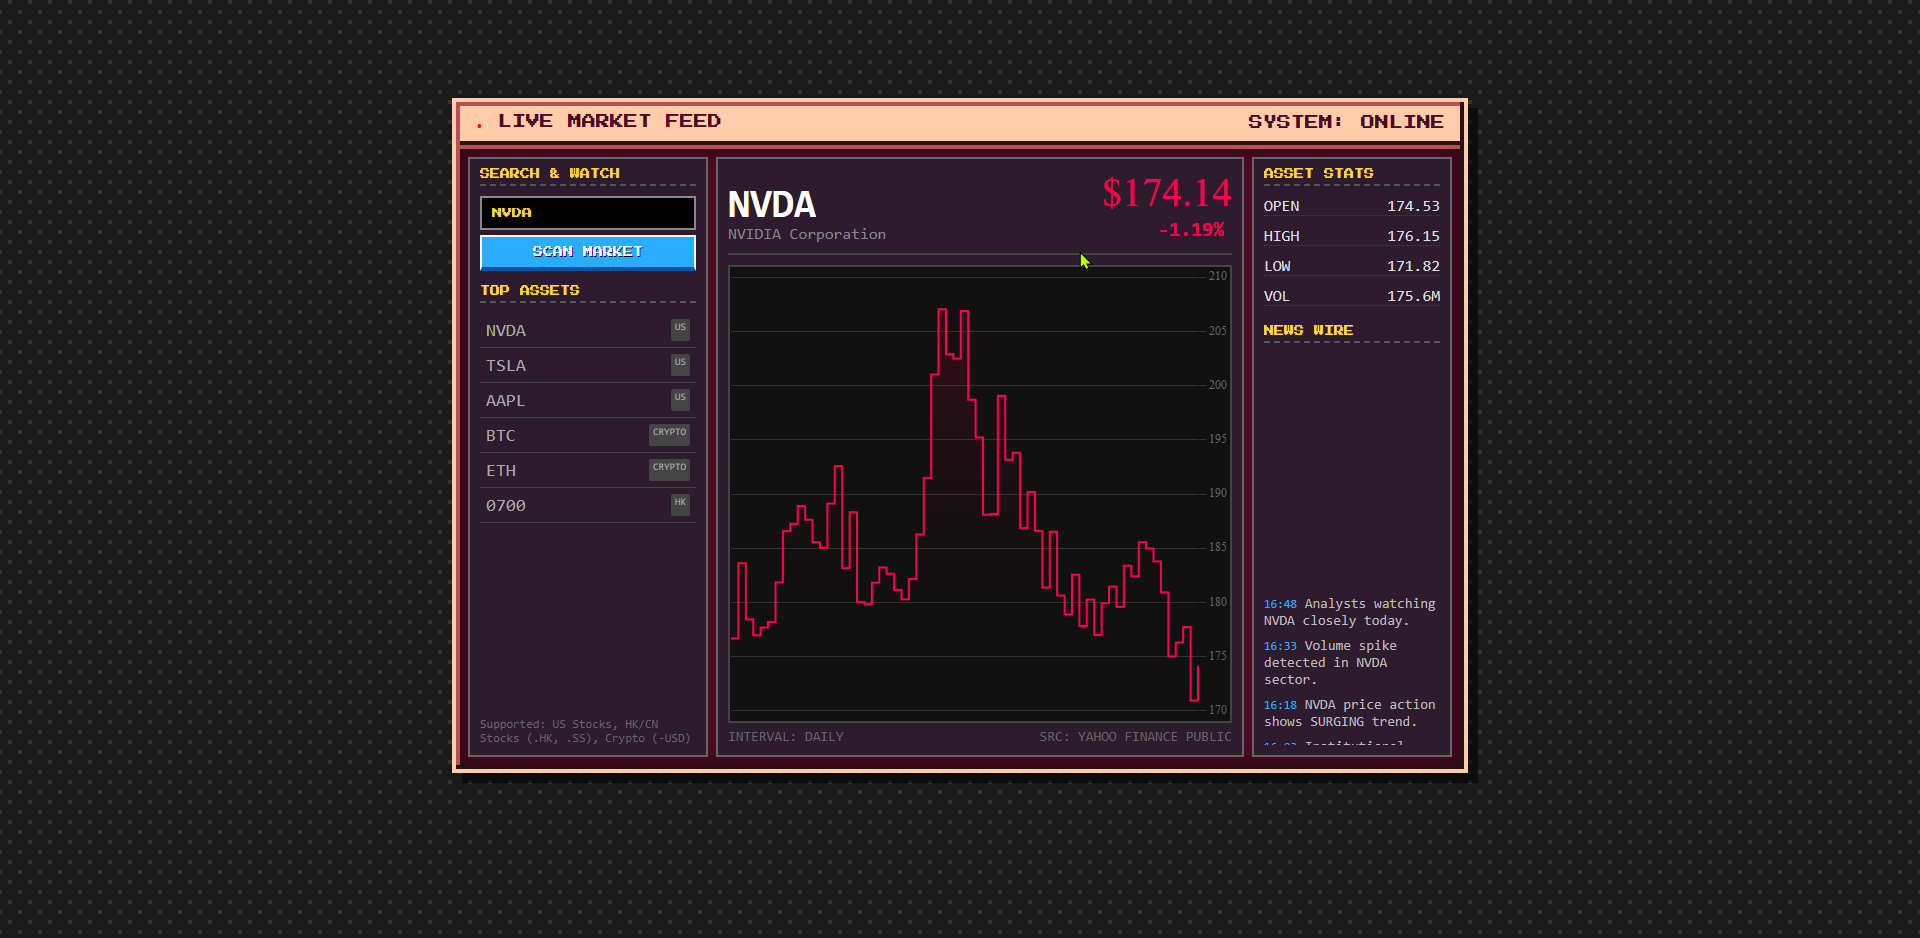This screenshot has height=938, width=1920.
Task: Click the NVDA ticker heading in chart panel
Action: point(772,205)
